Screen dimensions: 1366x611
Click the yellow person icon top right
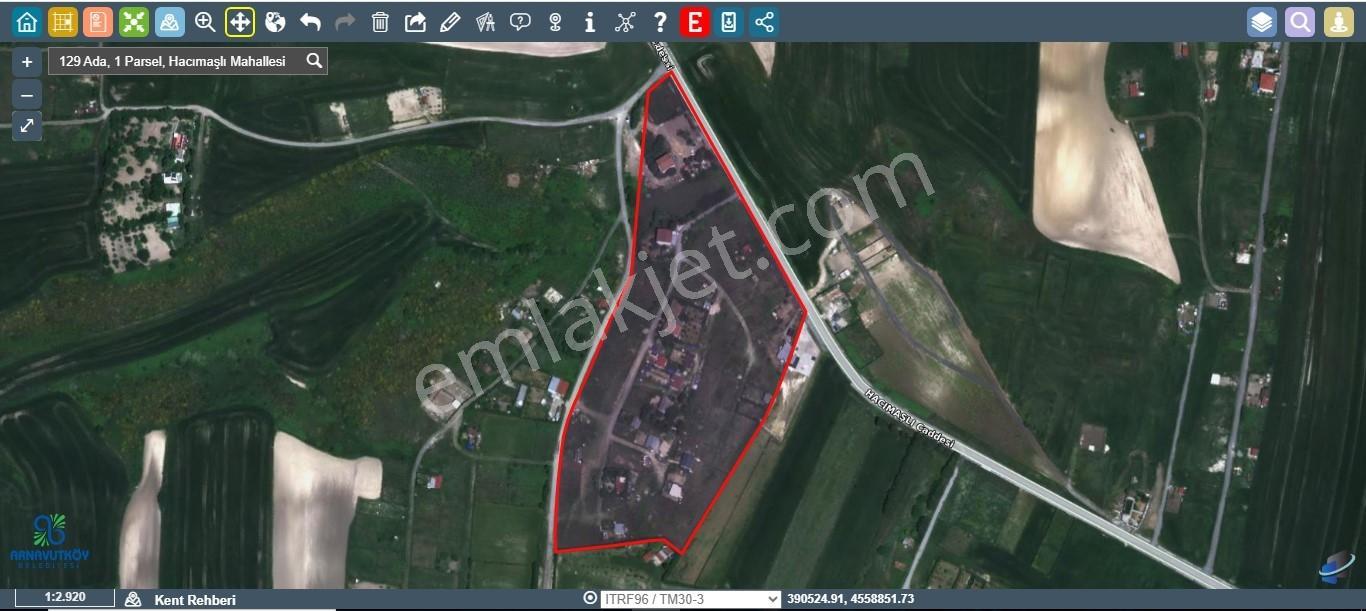[1339, 22]
